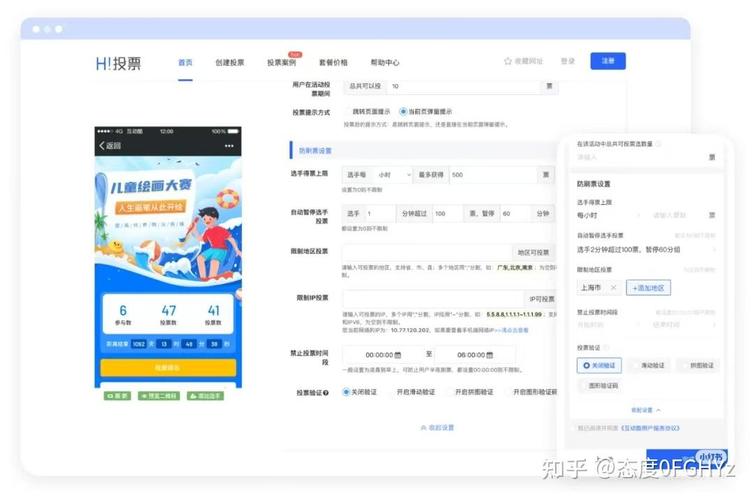Click the yellow button in phone preview
755x500 pixels.
point(168,368)
